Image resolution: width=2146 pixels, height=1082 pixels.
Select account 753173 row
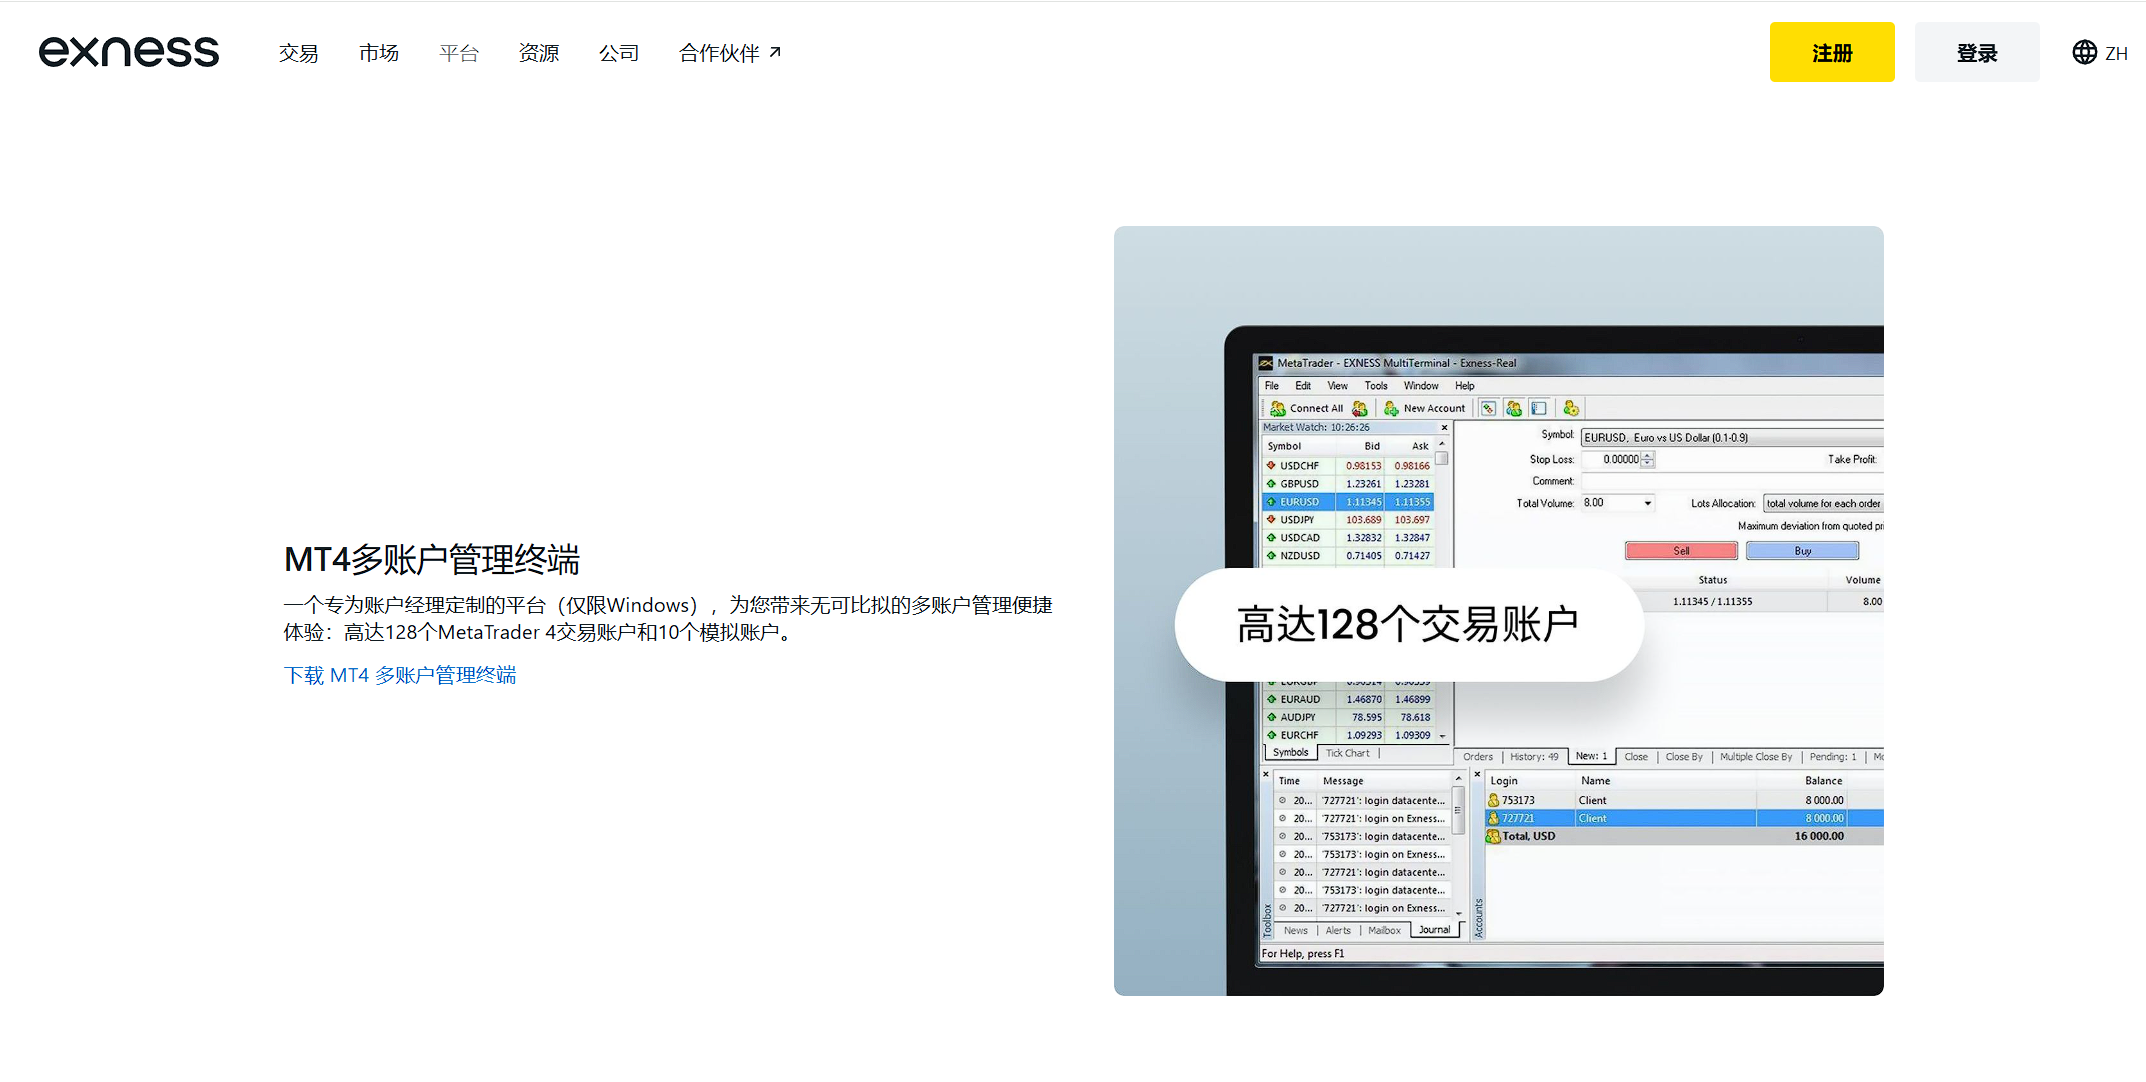(x=1684, y=801)
